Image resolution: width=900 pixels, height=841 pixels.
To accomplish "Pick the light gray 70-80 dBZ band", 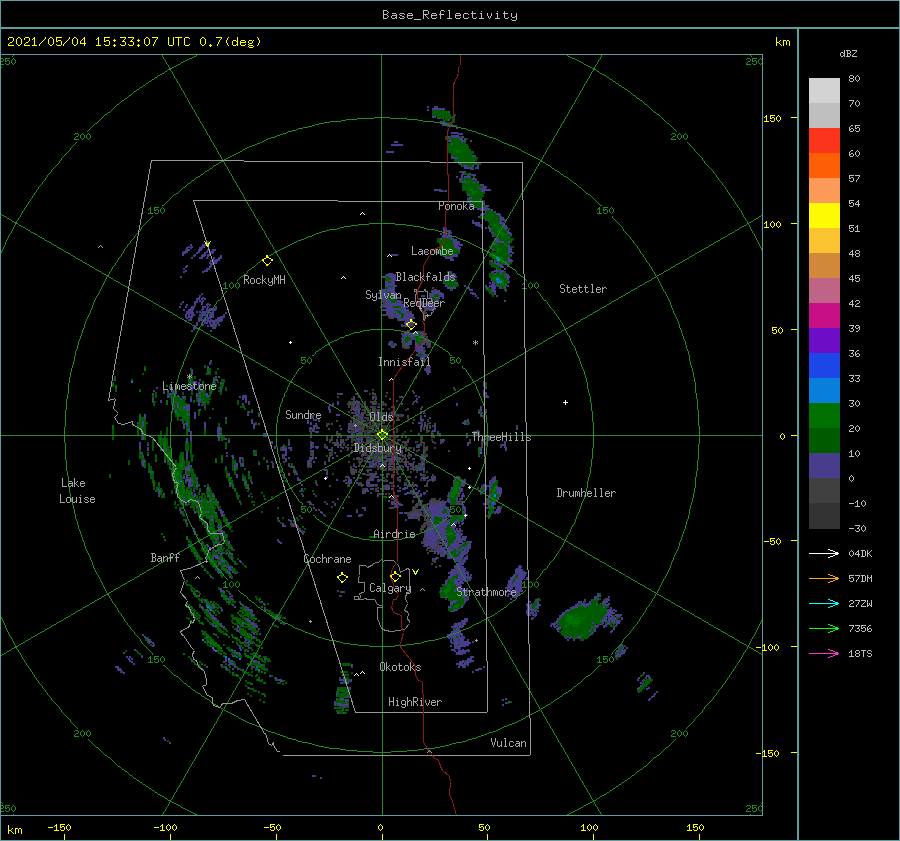I will [x=824, y=91].
